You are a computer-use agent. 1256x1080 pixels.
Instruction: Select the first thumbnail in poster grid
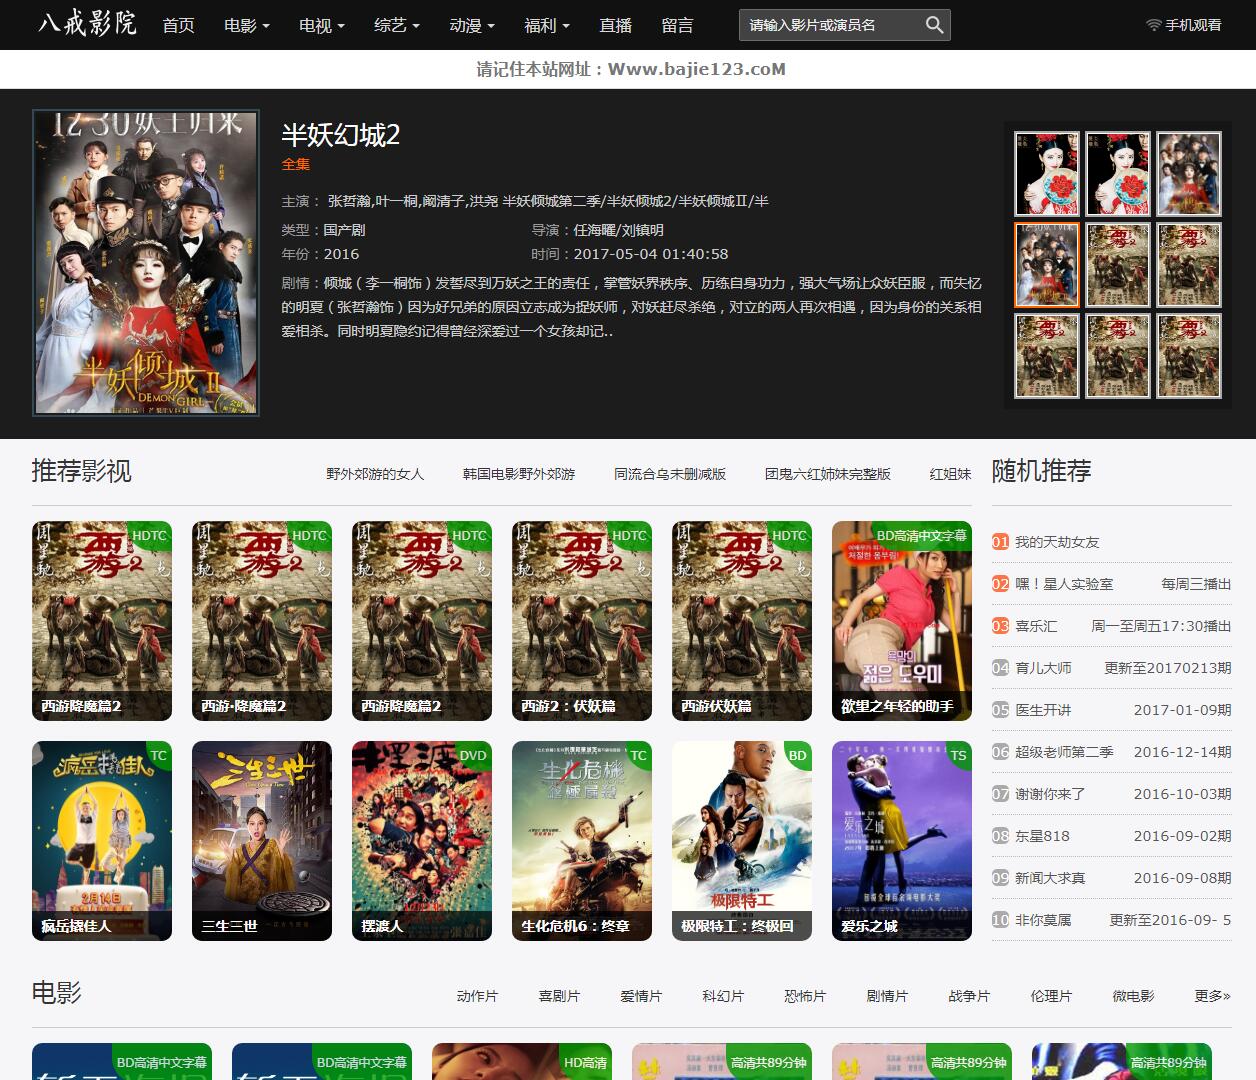[x=1047, y=174]
